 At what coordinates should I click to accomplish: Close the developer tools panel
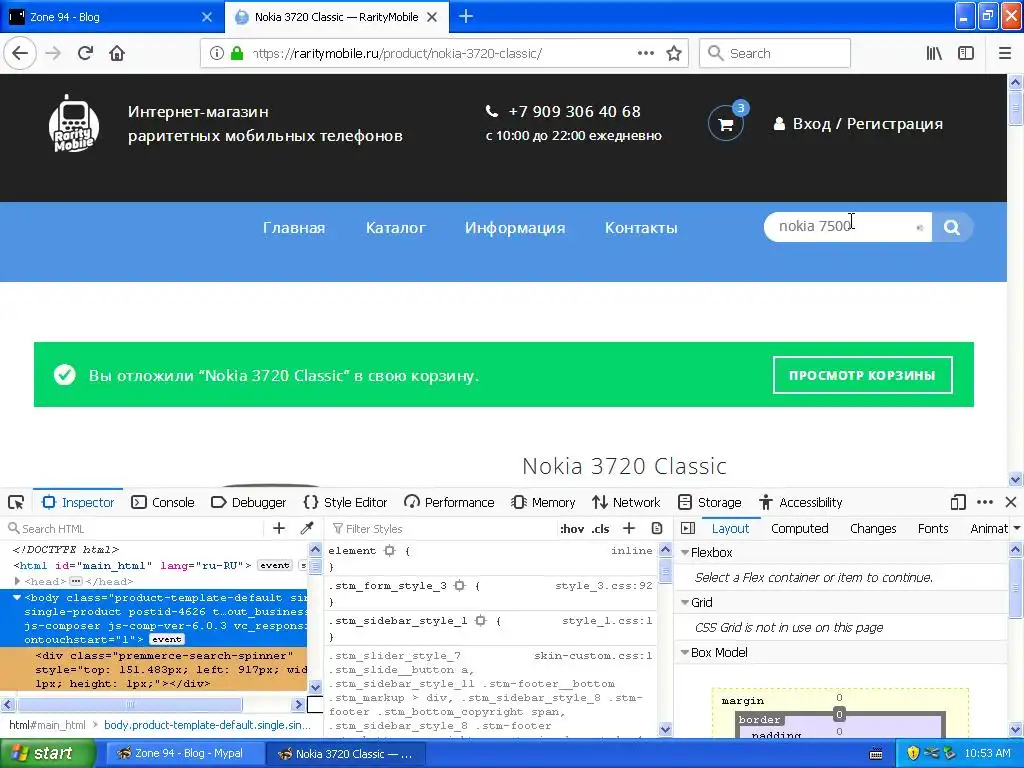(1011, 502)
